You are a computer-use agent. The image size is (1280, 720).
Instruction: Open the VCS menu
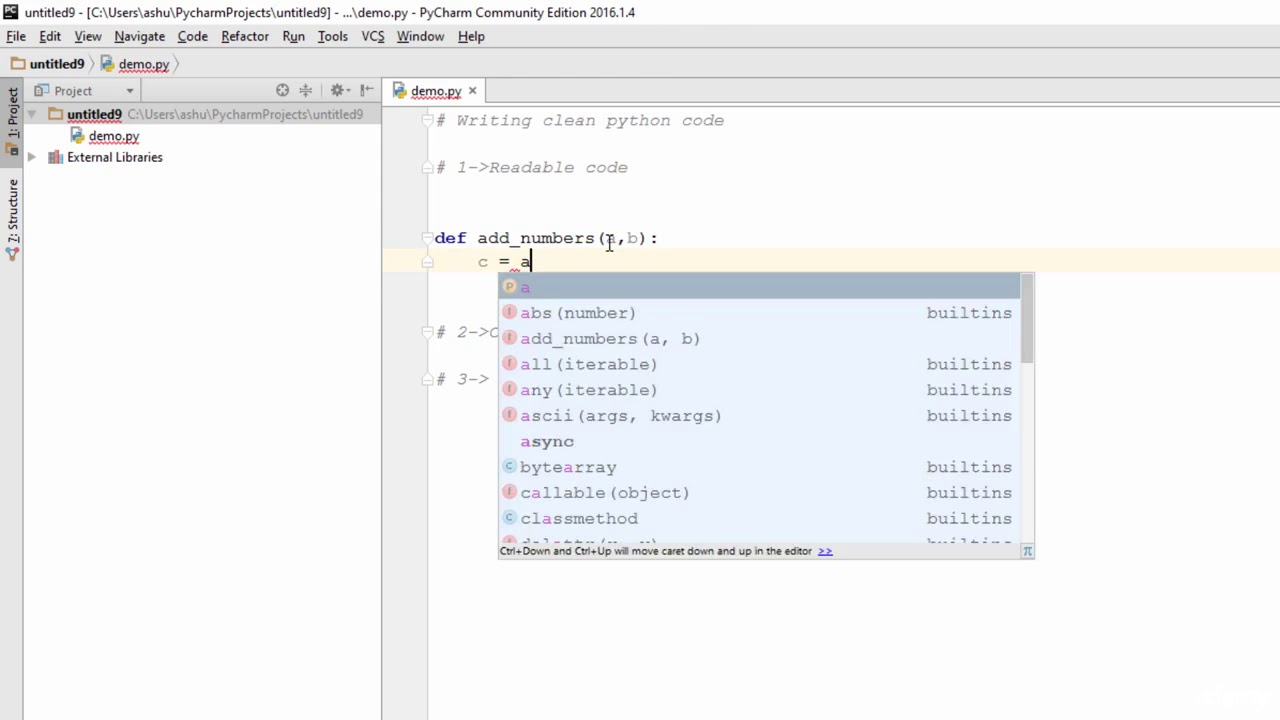373,36
